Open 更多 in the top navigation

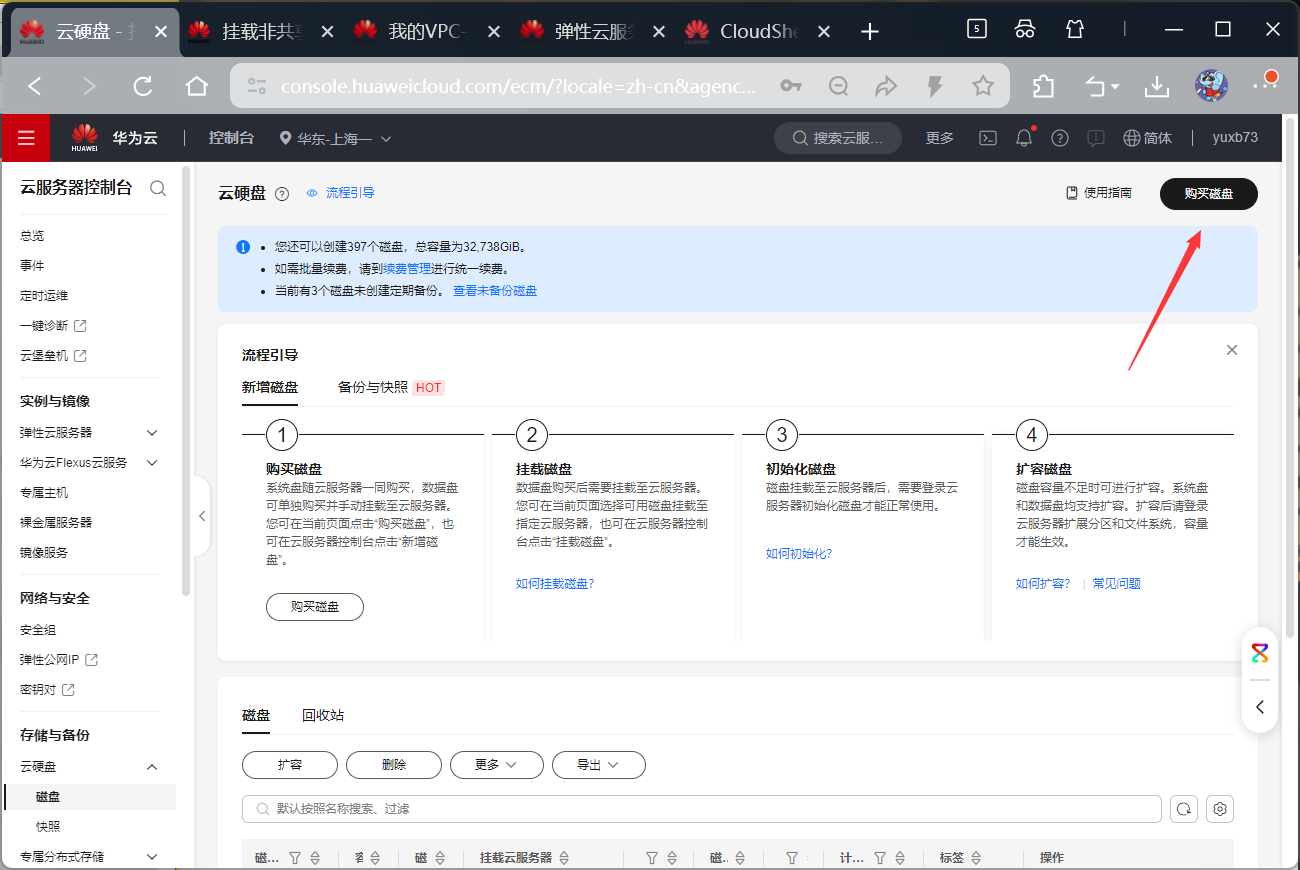[x=940, y=138]
